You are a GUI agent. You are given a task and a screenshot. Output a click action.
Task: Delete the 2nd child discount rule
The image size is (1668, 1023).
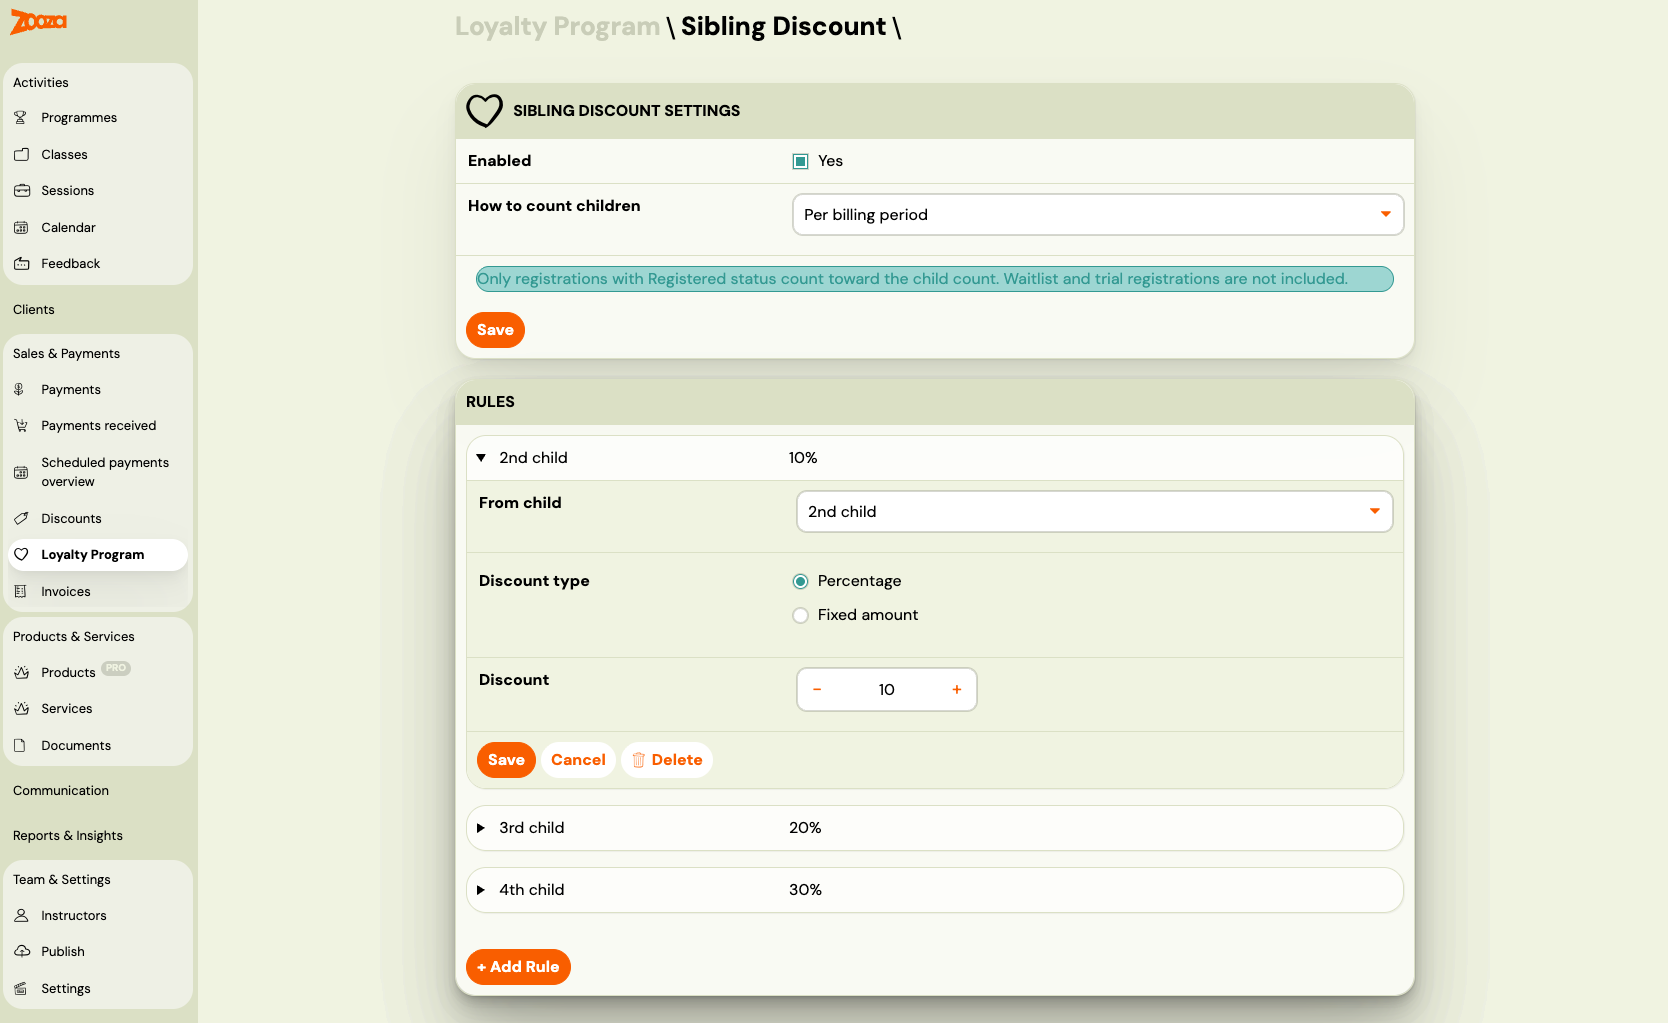pyautogui.click(x=667, y=759)
